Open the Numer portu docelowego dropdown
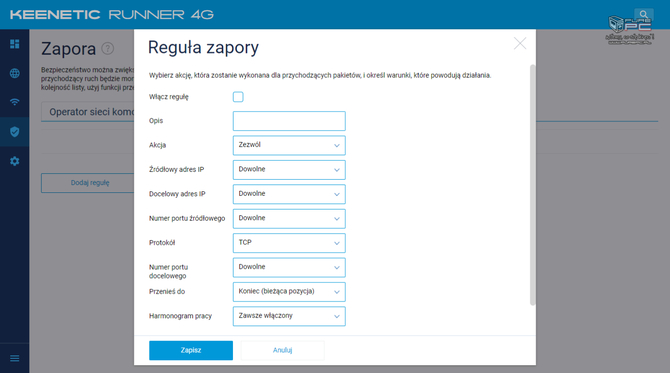670x373 pixels. 289,267
